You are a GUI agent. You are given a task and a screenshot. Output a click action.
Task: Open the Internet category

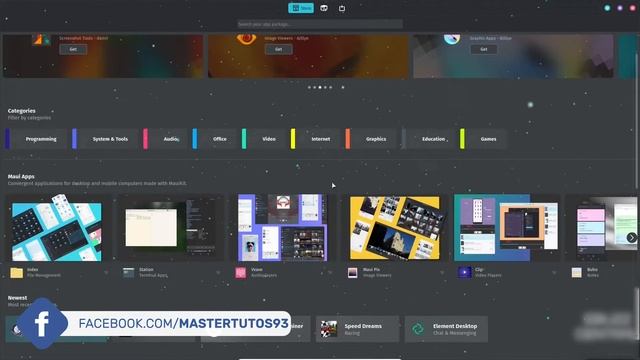[315, 139]
